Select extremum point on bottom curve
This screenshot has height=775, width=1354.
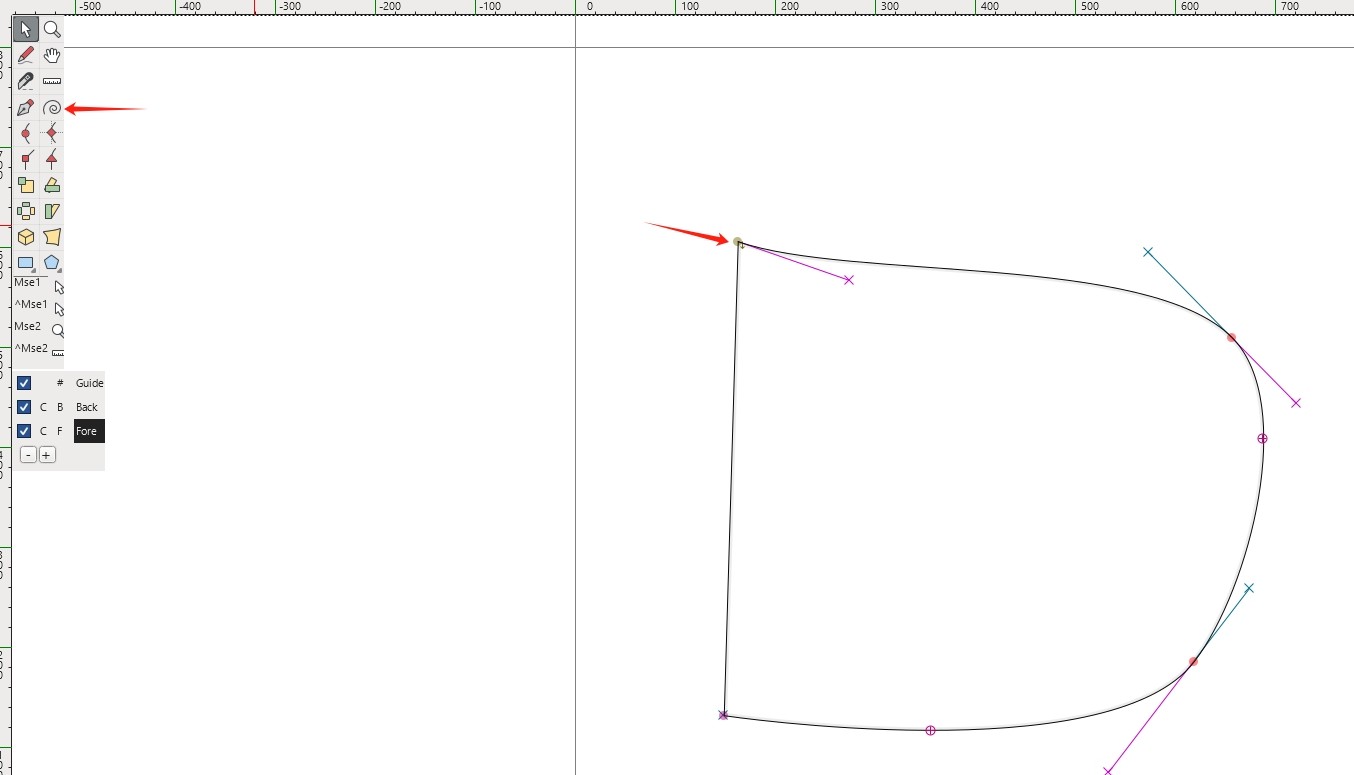click(930, 731)
